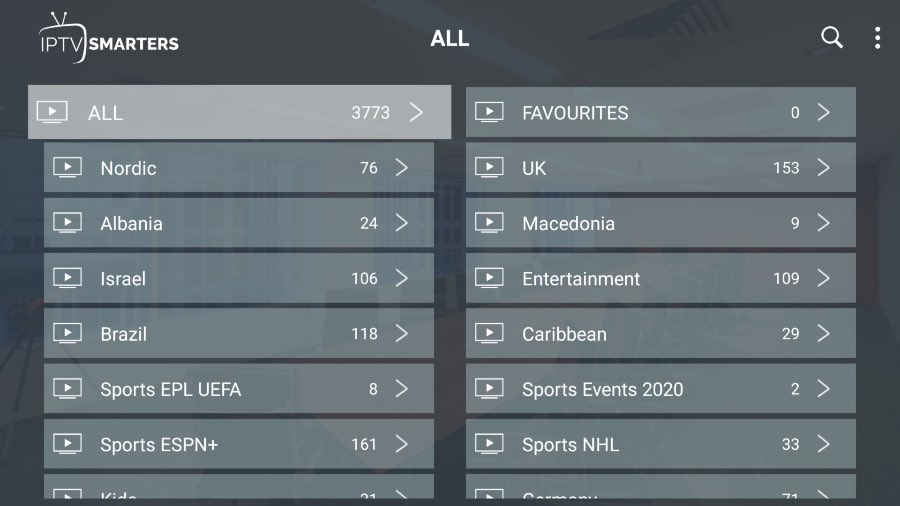The image size is (900, 506).
Task: Expand the Israel category chevron arrow
Action: [401, 278]
